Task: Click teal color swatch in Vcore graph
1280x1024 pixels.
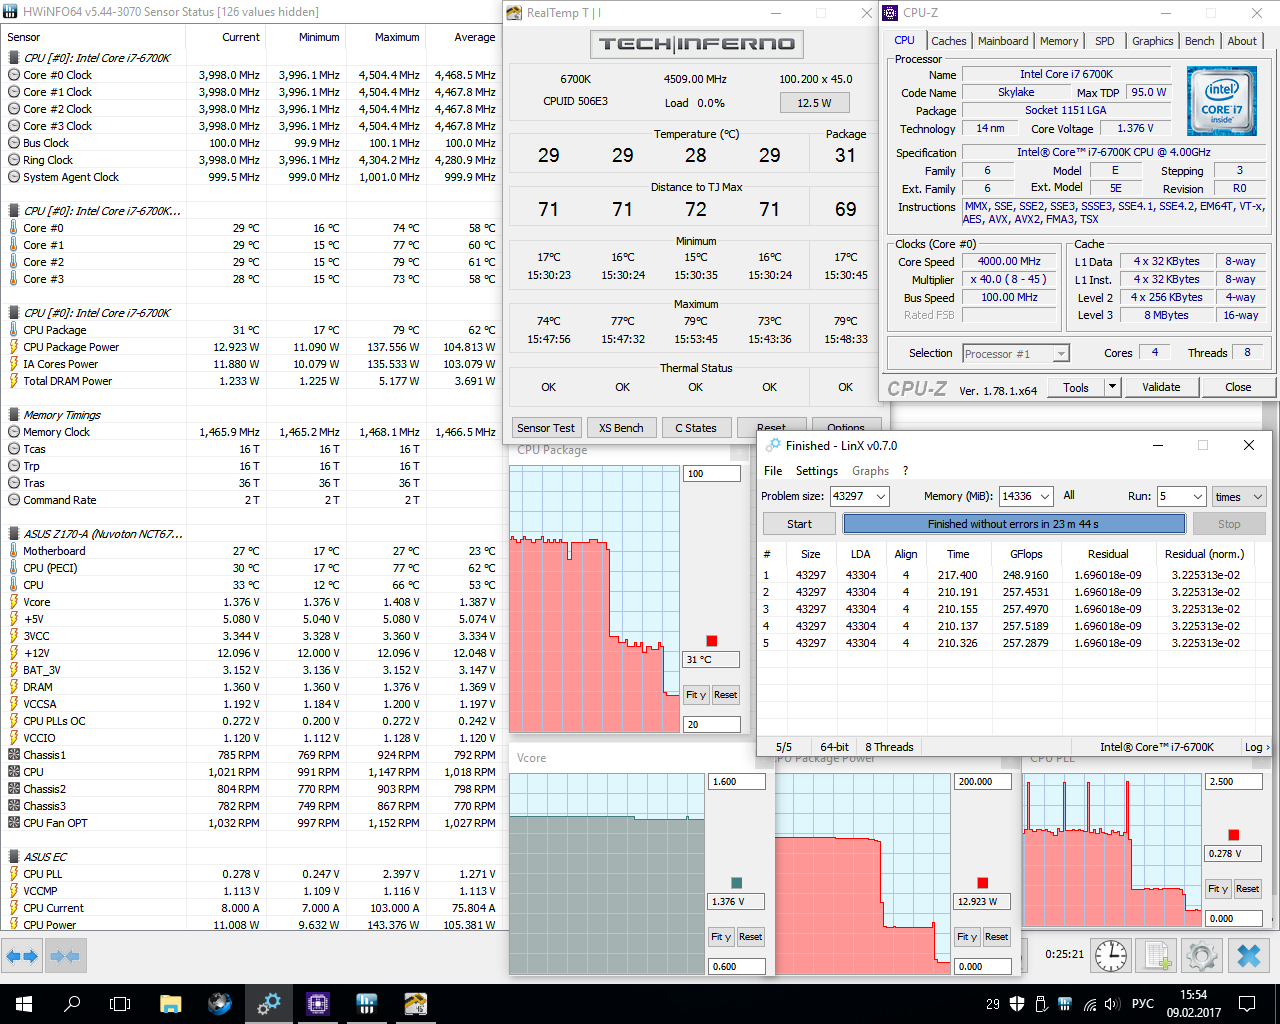Action: coord(737,883)
